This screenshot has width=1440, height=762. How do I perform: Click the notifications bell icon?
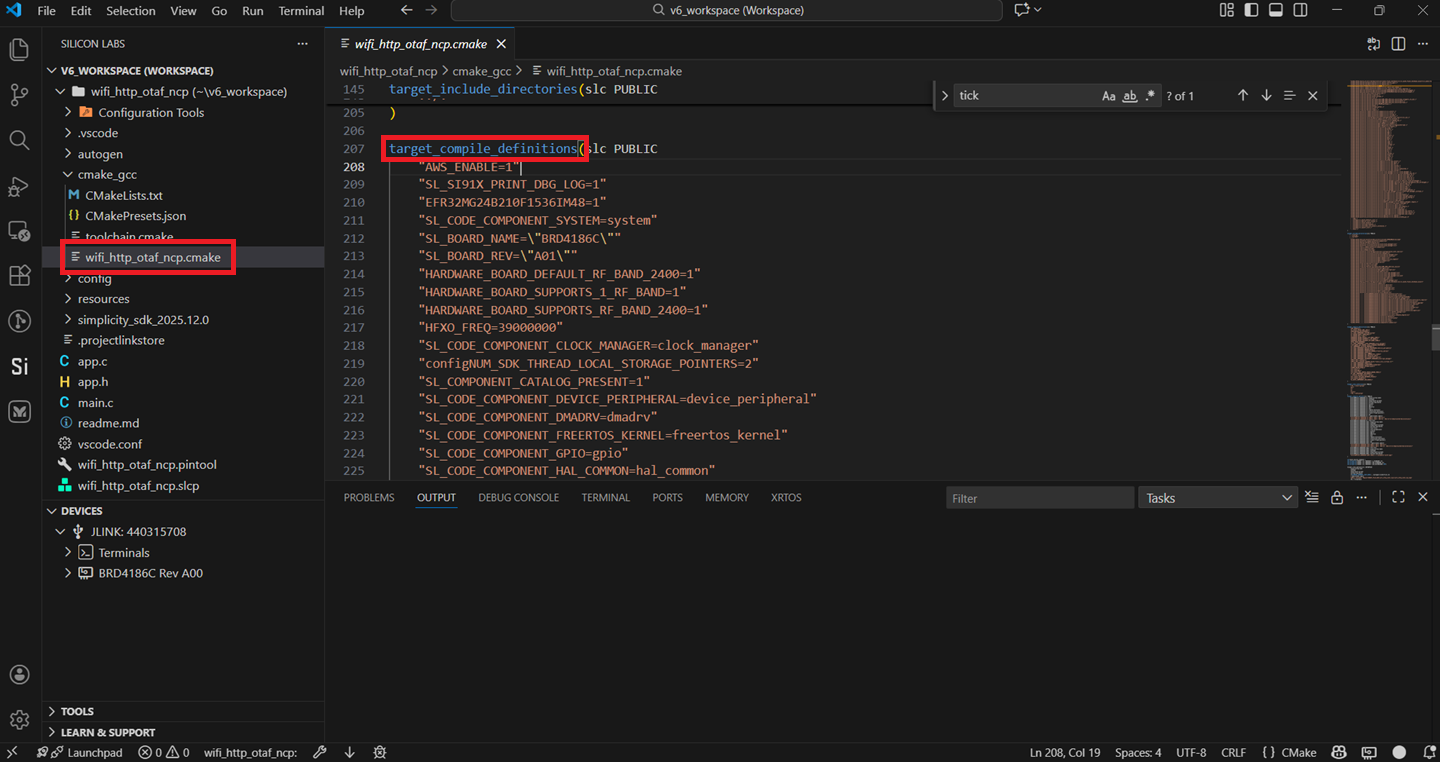(1430, 752)
